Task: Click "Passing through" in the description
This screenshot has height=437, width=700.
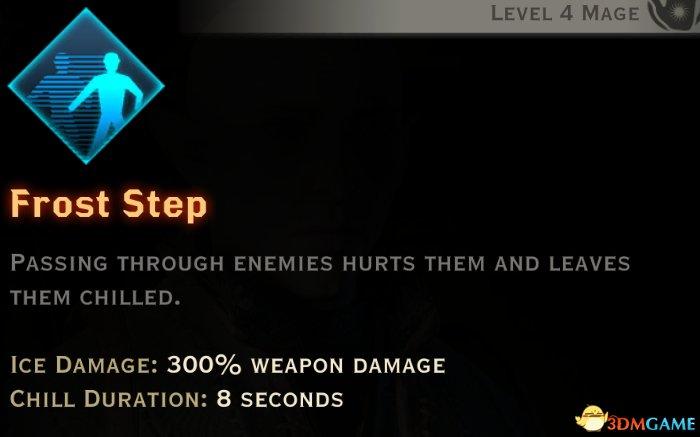Action: 117,263
